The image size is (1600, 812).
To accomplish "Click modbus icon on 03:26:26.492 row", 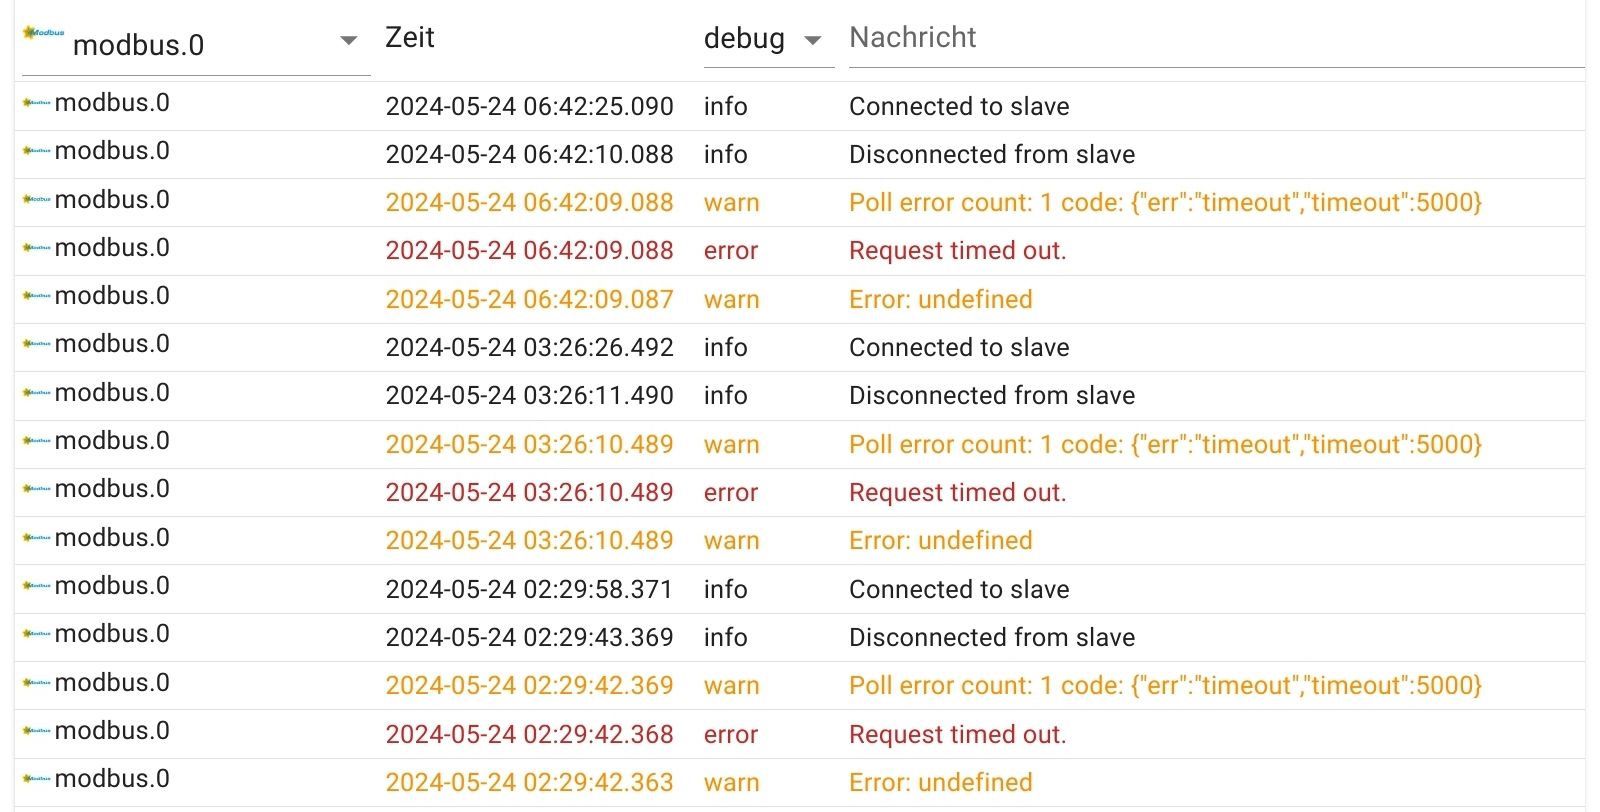I will tap(37, 344).
